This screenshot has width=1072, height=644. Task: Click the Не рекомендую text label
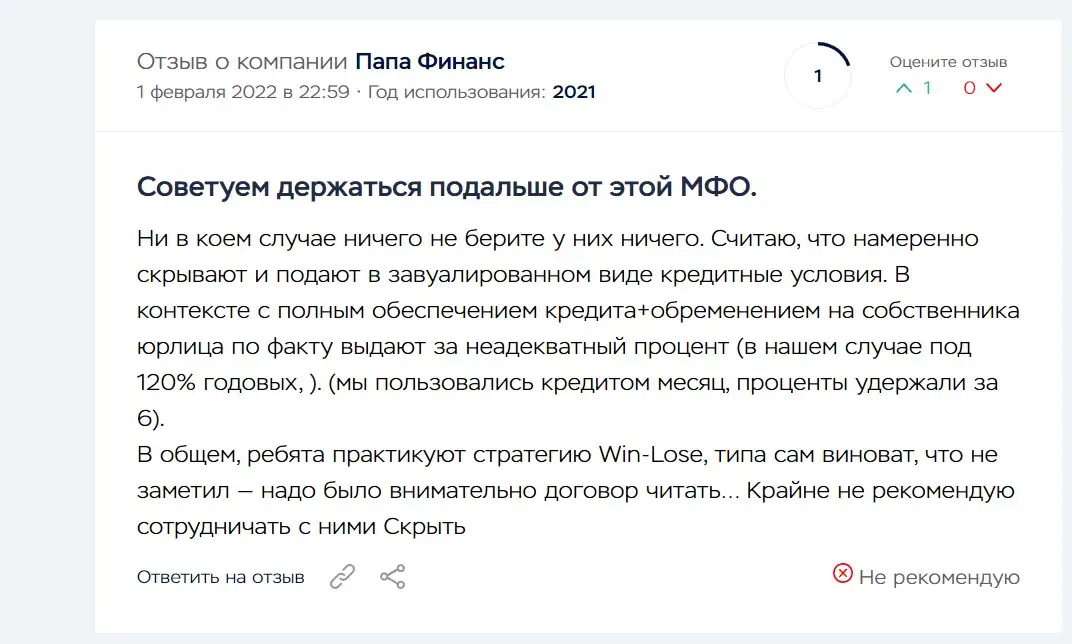pyautogui.click(x=939, y=578)
